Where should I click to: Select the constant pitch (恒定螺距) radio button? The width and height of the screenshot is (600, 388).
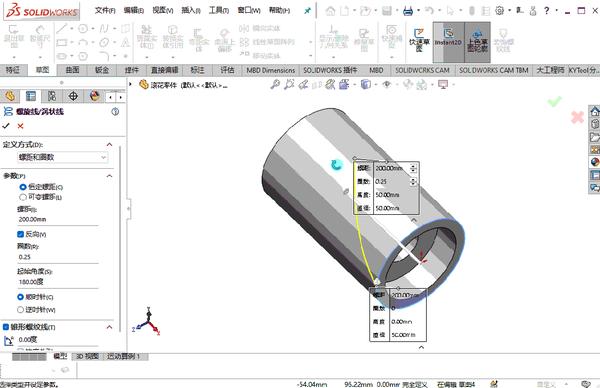[23, 187]
